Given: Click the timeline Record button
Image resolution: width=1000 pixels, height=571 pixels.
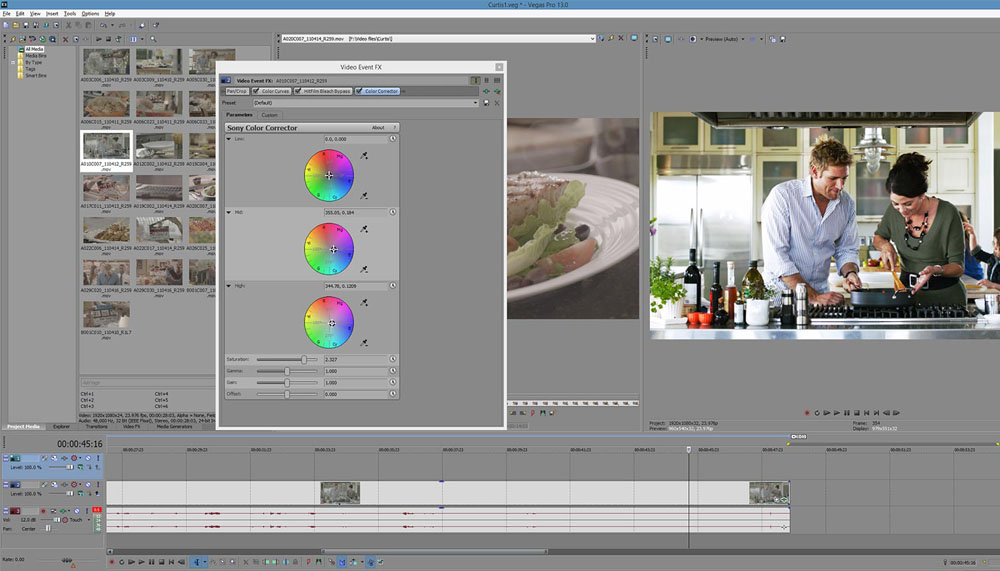Looking at the screenshot, I should point(111,562).
